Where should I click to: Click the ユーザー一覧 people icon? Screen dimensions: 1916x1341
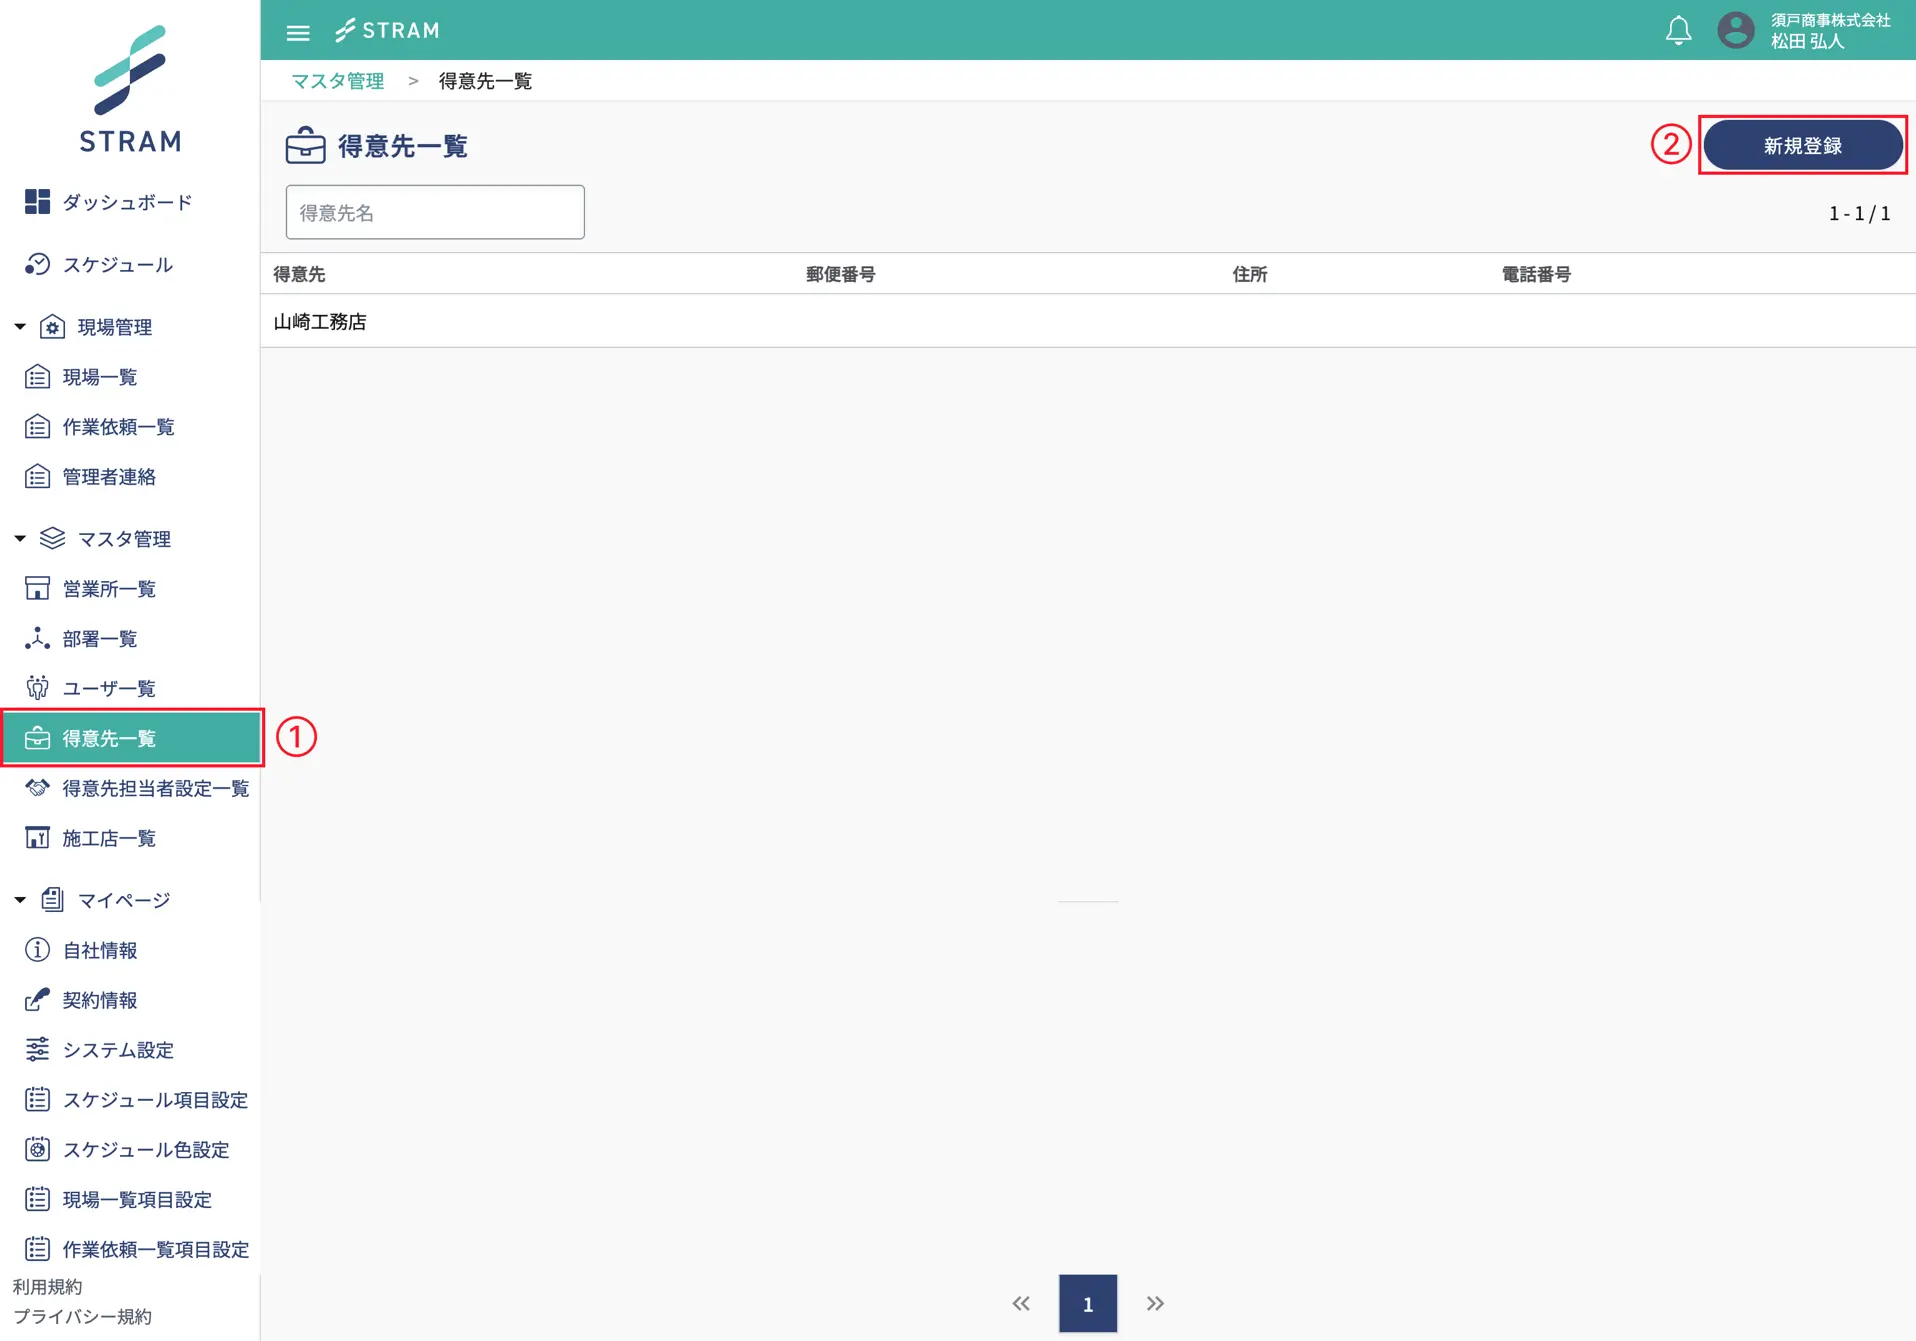coord(37,688)
